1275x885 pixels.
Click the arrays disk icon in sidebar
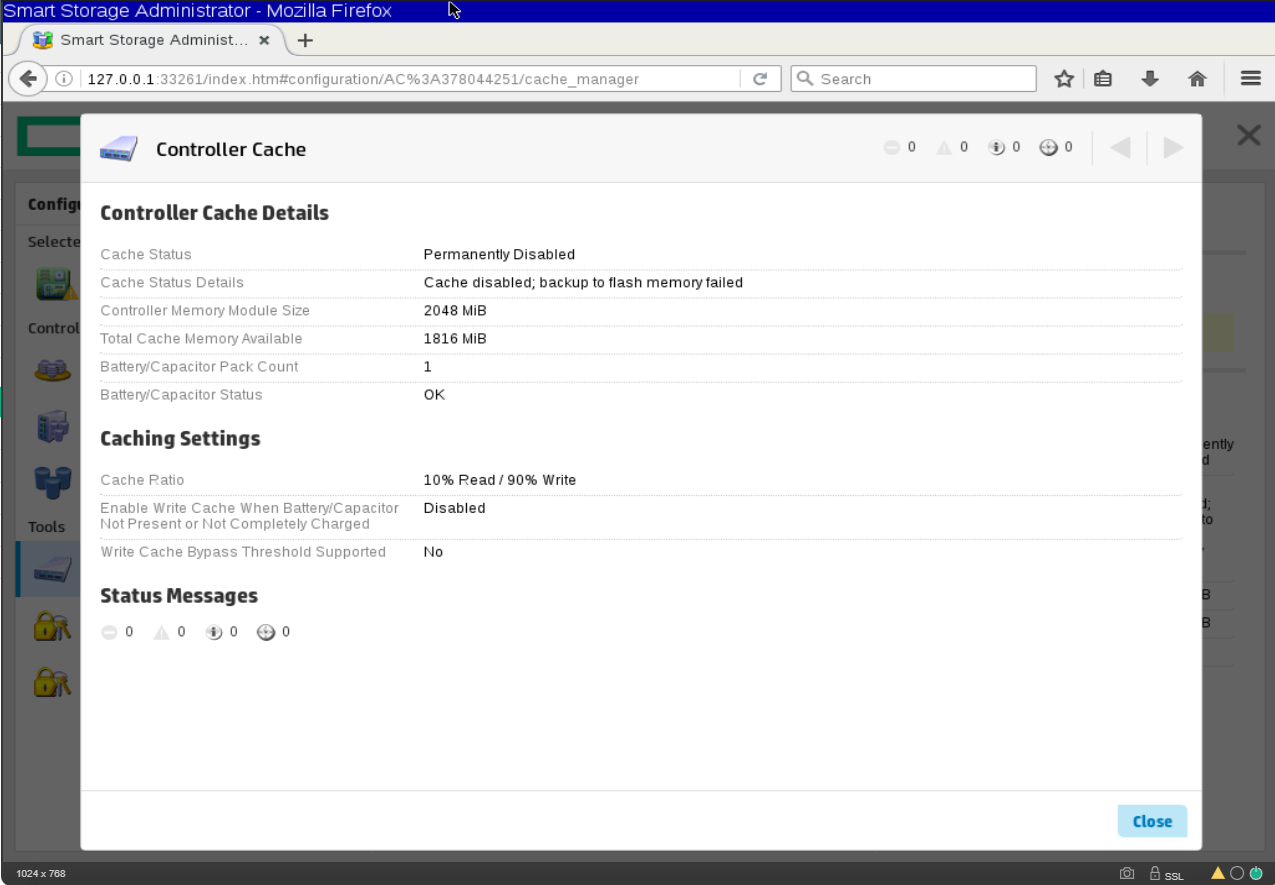pos(52,370)
